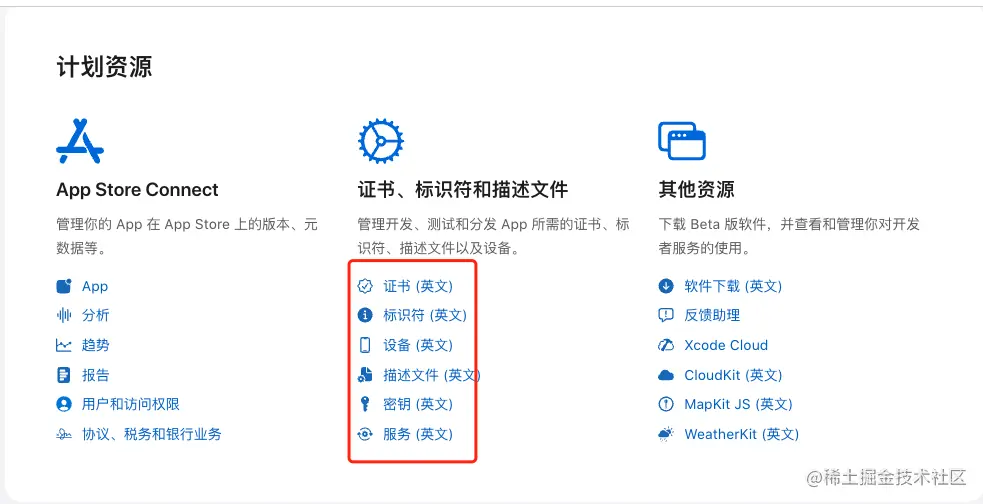Viewport: 983px width, 504px height.
Task: Click the App Store Connect heading
Action: 137,189
